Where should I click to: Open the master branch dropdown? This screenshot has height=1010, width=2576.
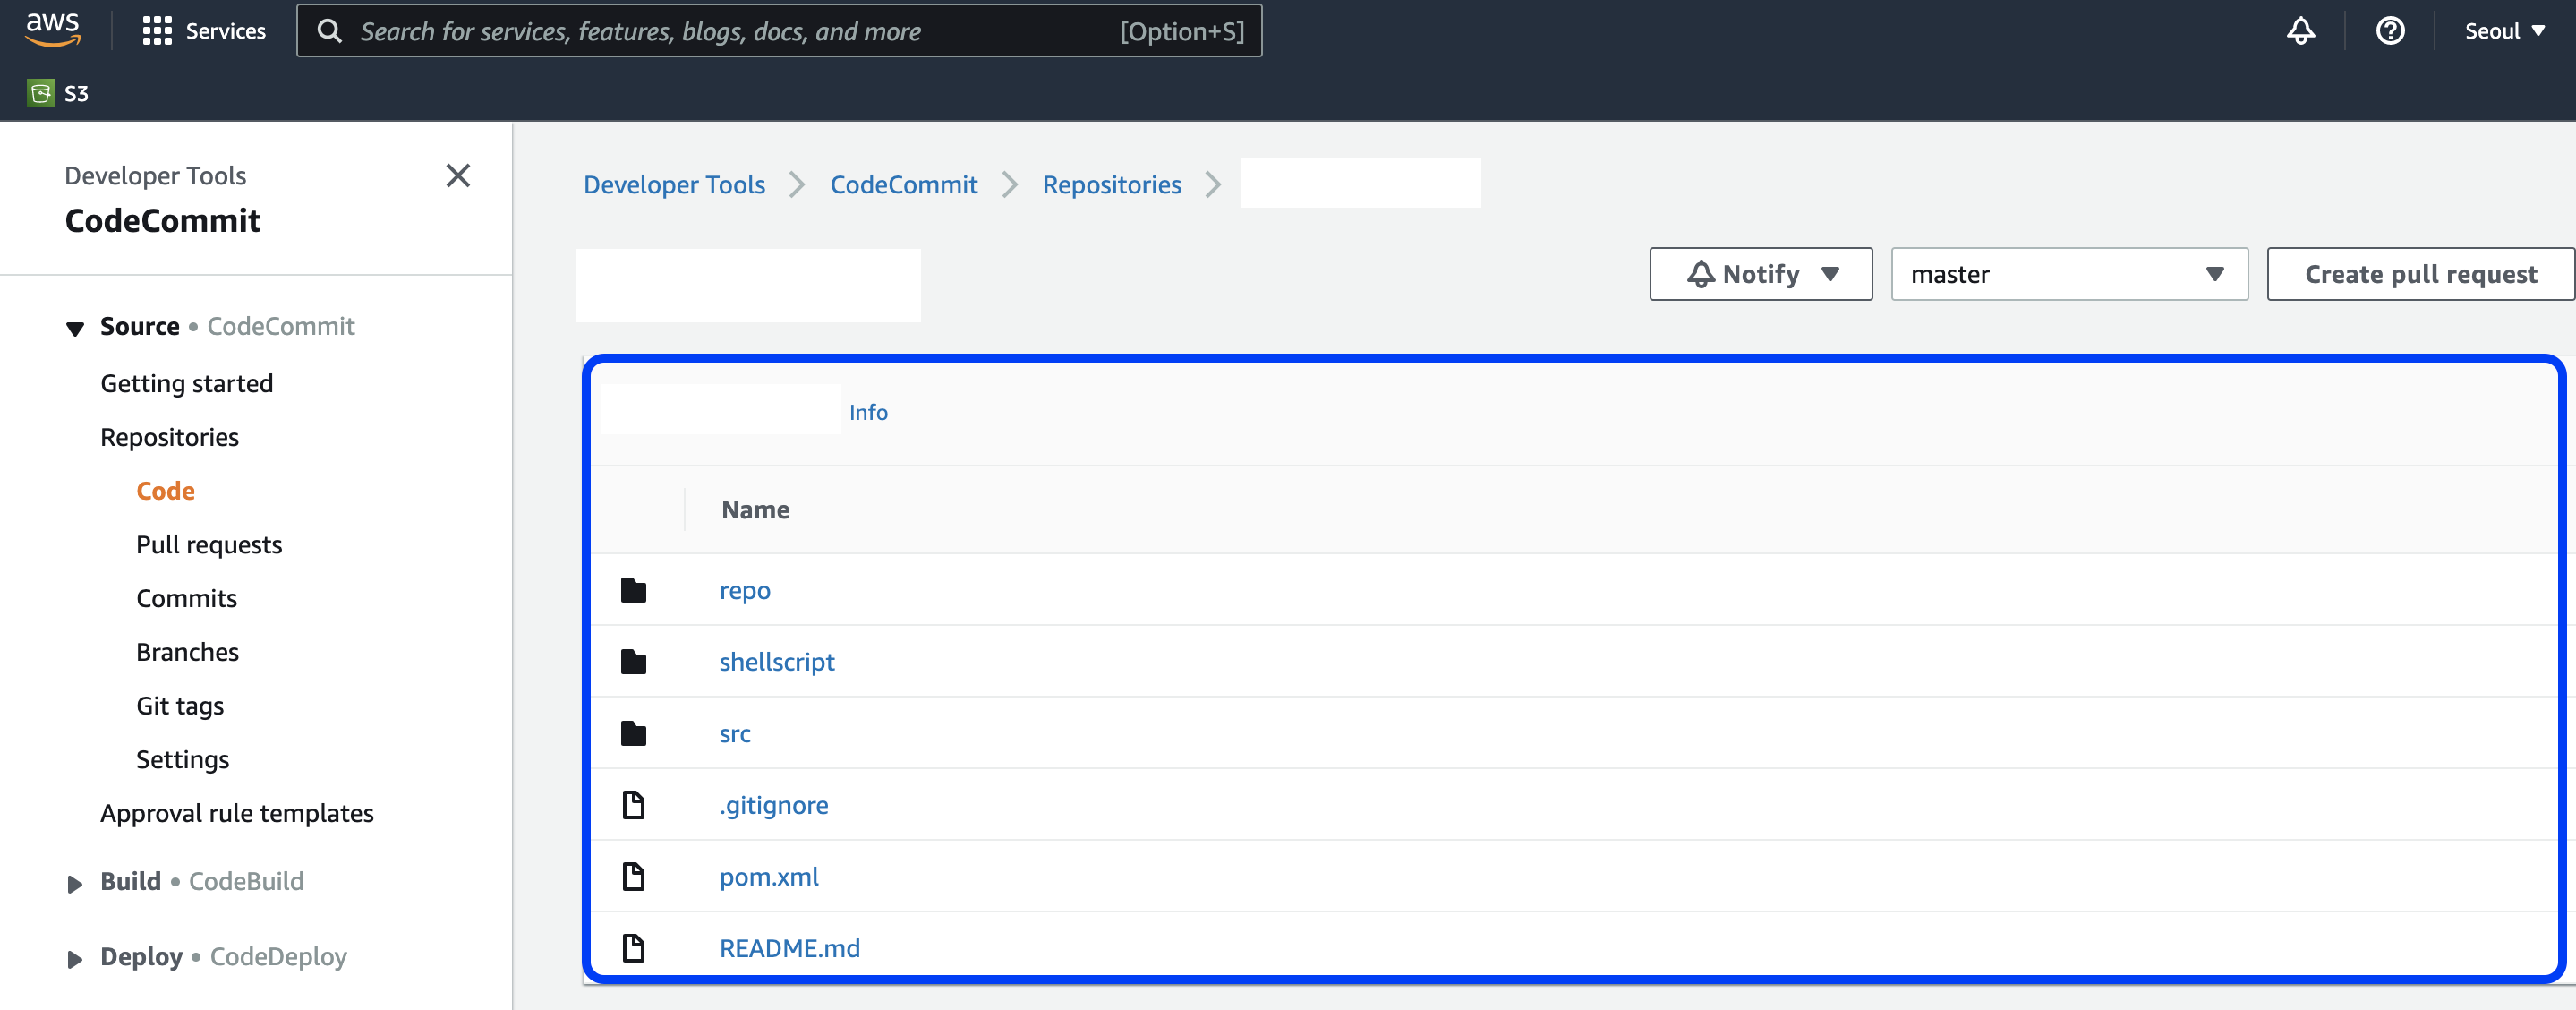click(x=2068, y=274)
